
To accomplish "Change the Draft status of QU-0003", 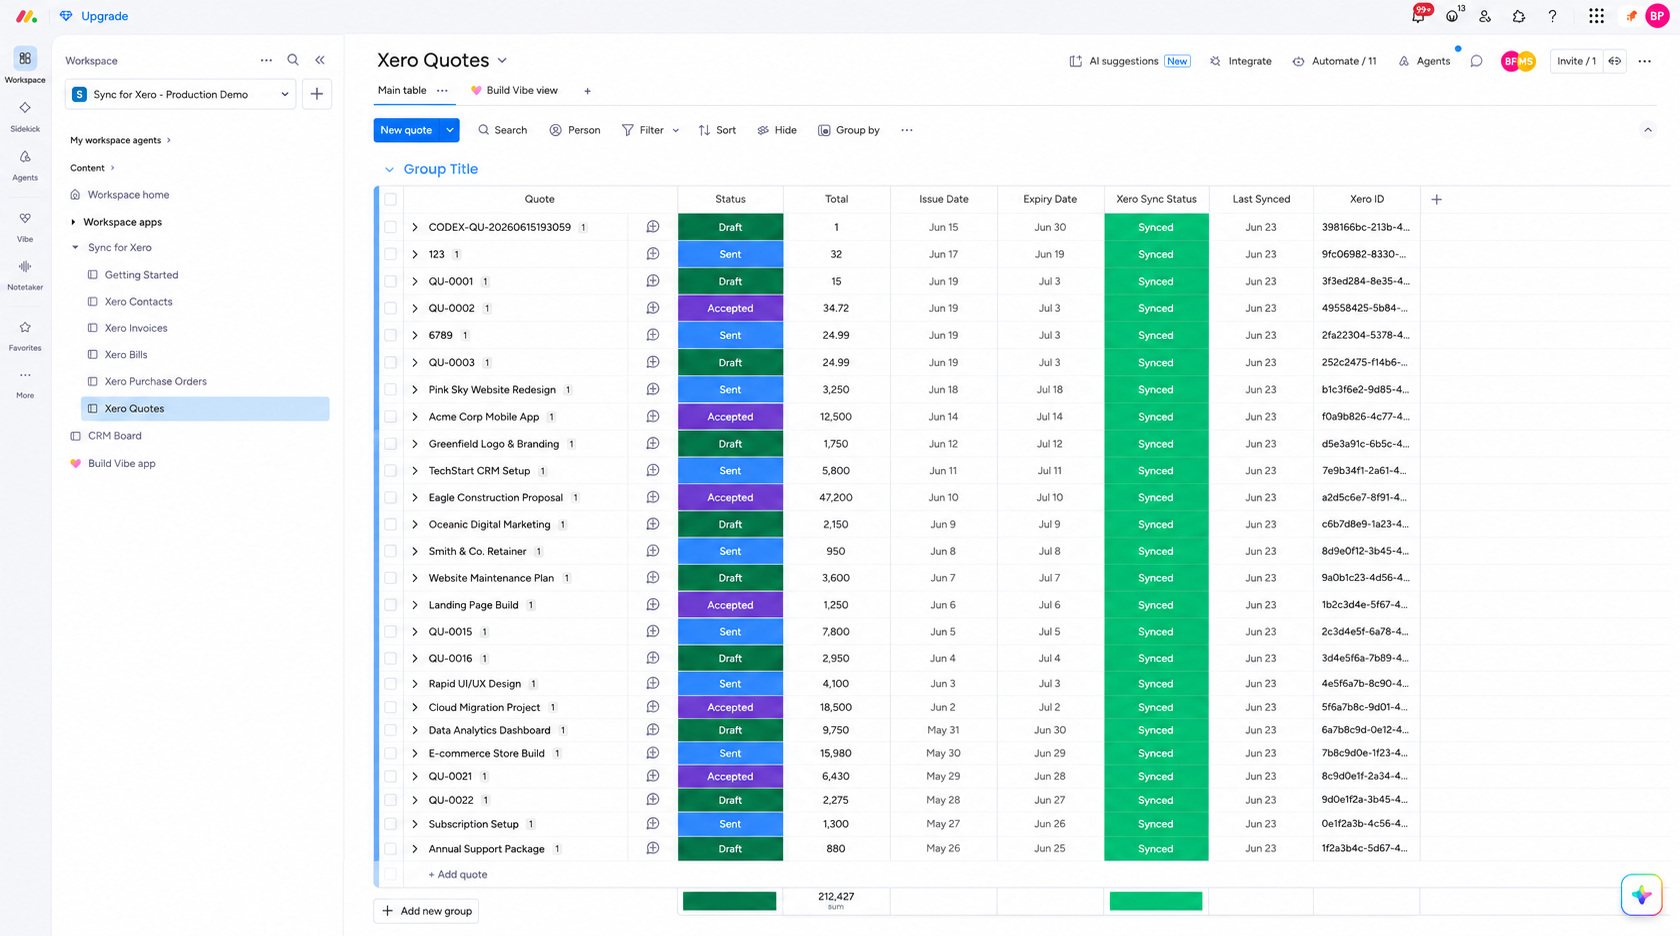I will point(730,362).
